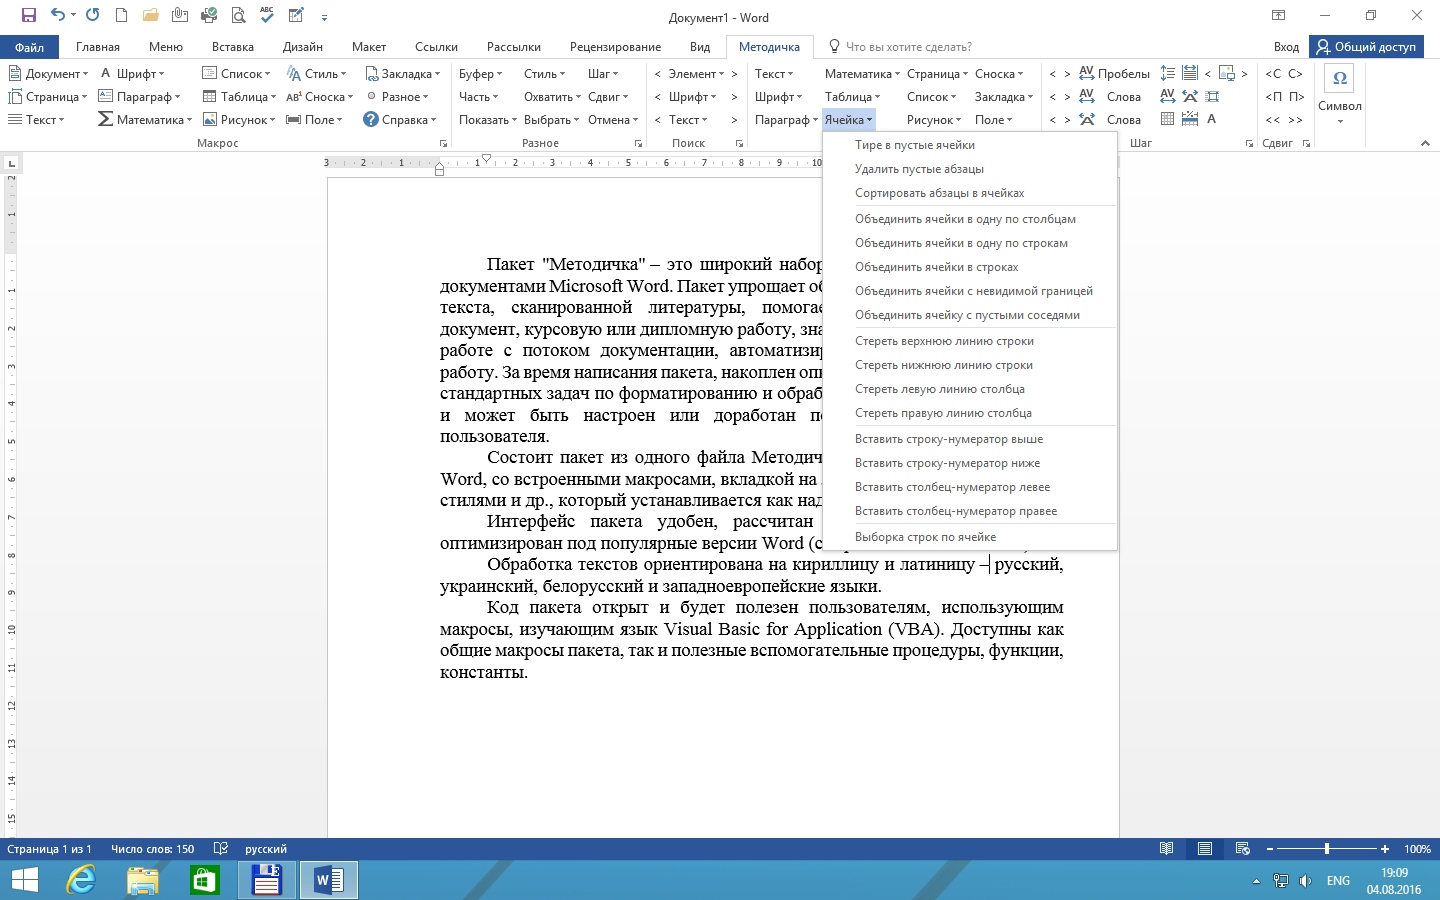Click the table grid icon in Шаг group
The image size is (1440, 900).
click(1167, 119)
